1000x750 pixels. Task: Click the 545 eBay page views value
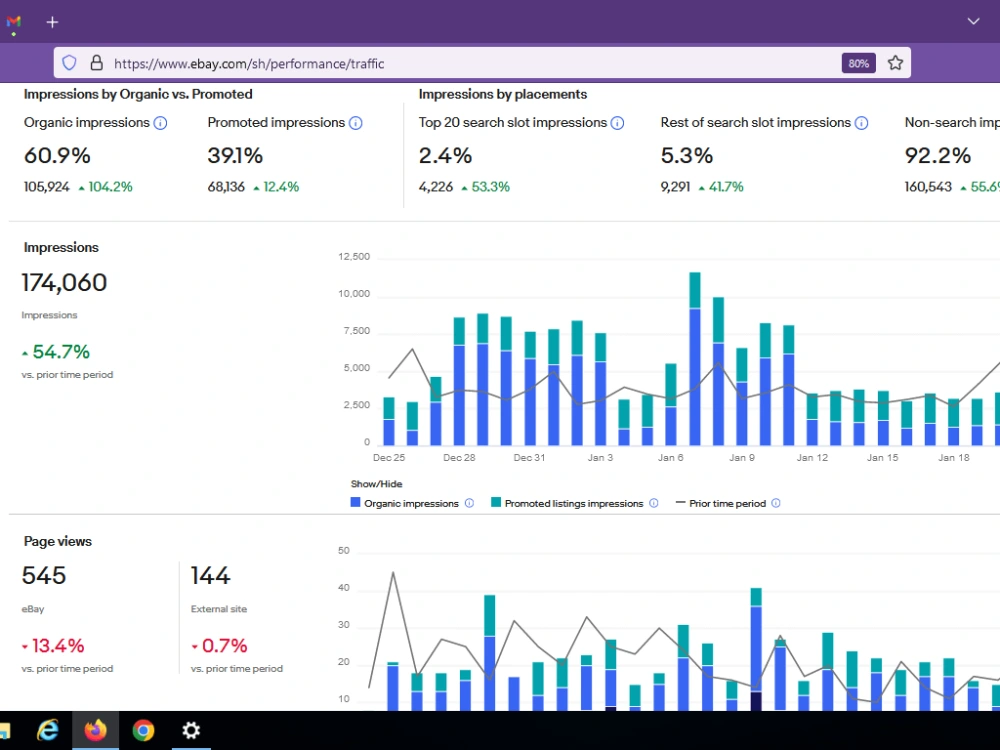(44, 575)
